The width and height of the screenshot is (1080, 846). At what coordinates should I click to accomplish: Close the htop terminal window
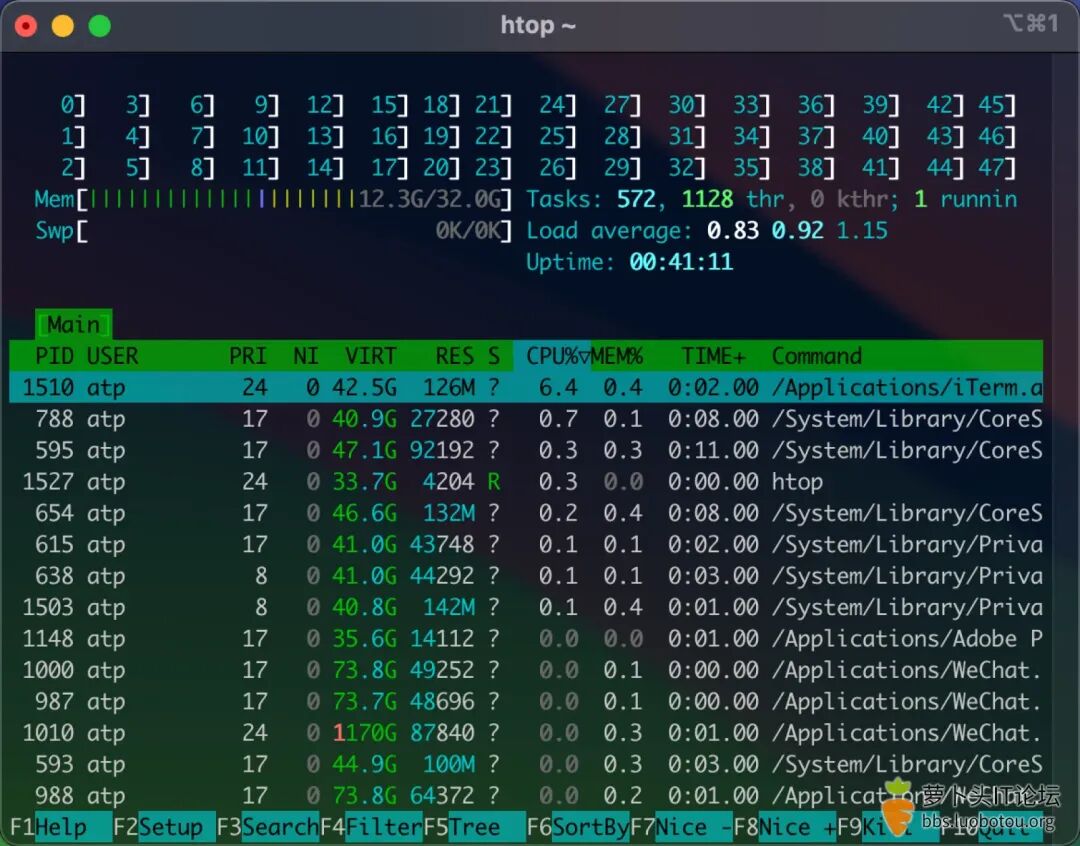tap(26, 26)
